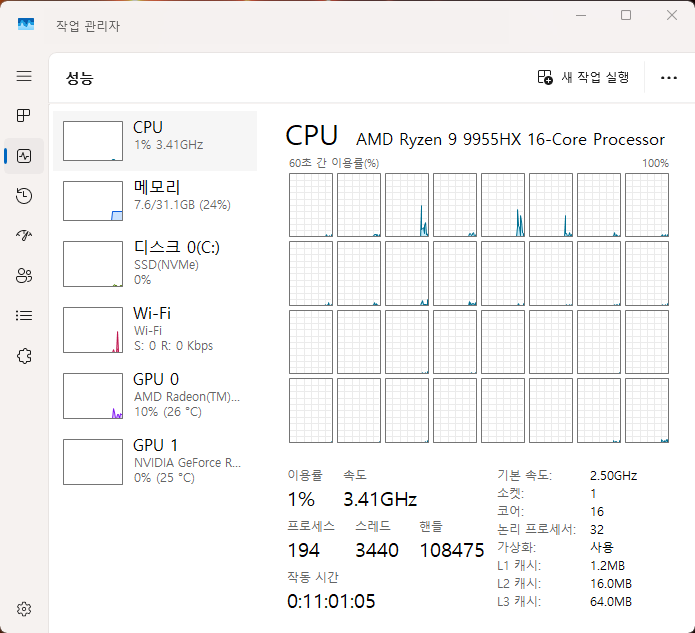Image resolution: width=695 pixels, height=633 pixels.
Task: Open the Wi-Fi performance view
Action: 155,329
